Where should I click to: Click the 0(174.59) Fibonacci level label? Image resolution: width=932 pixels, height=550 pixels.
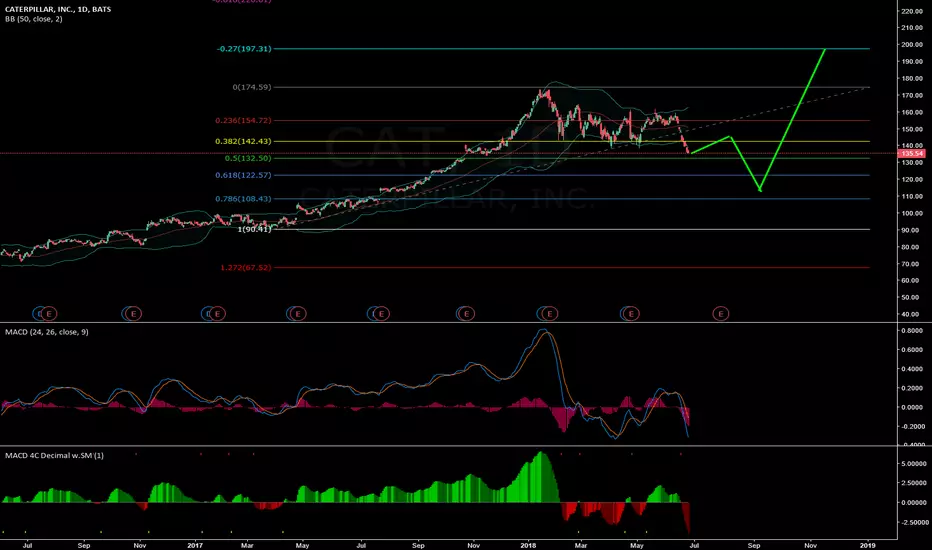click(251, 87)
